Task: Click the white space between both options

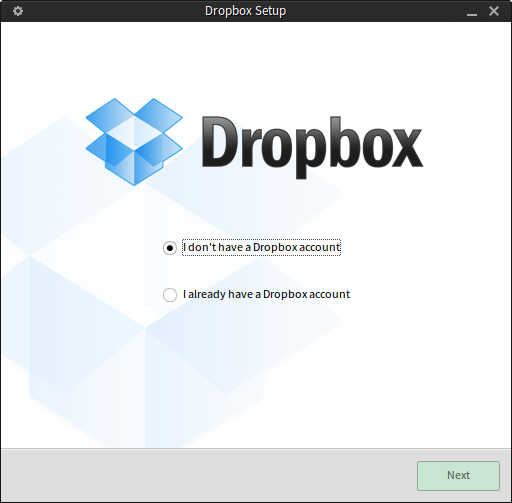Action: (x=257, y=271)
